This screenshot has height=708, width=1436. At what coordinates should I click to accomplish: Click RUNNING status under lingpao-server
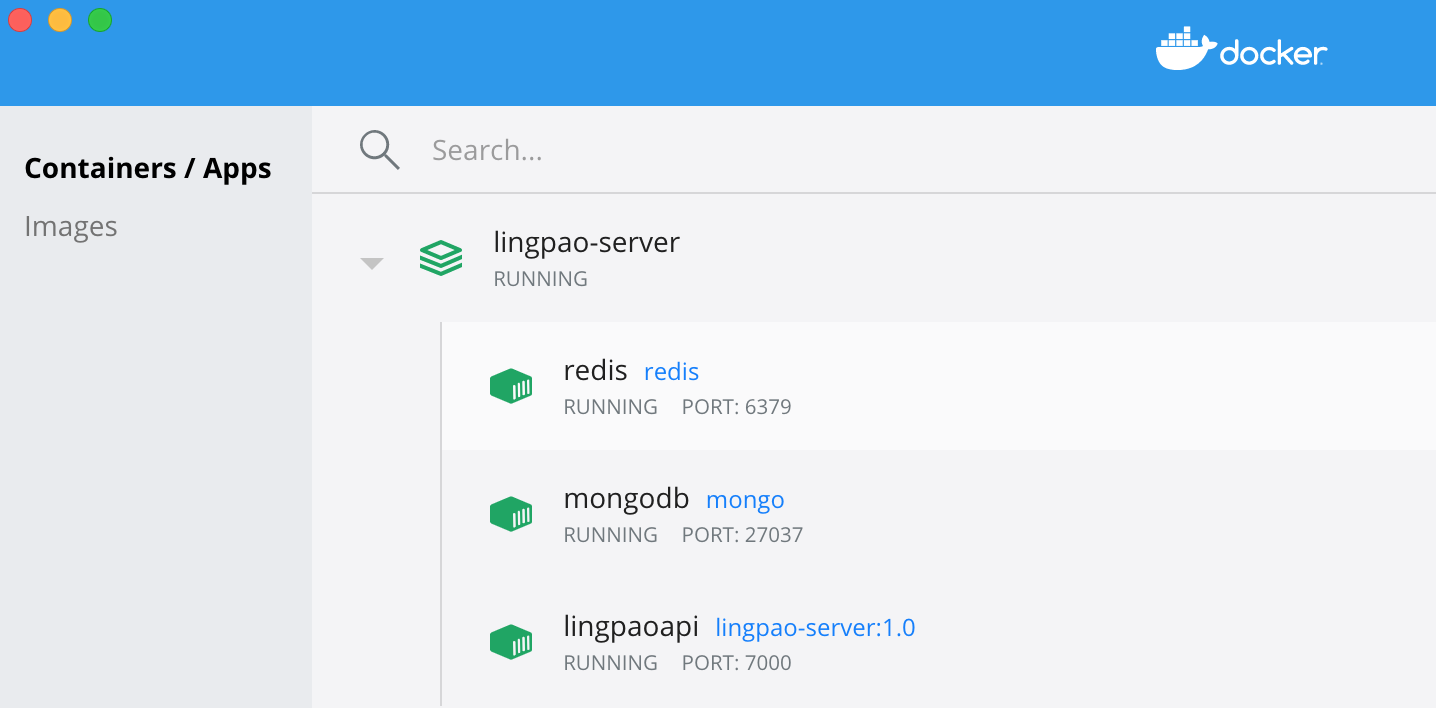point(541,279)
